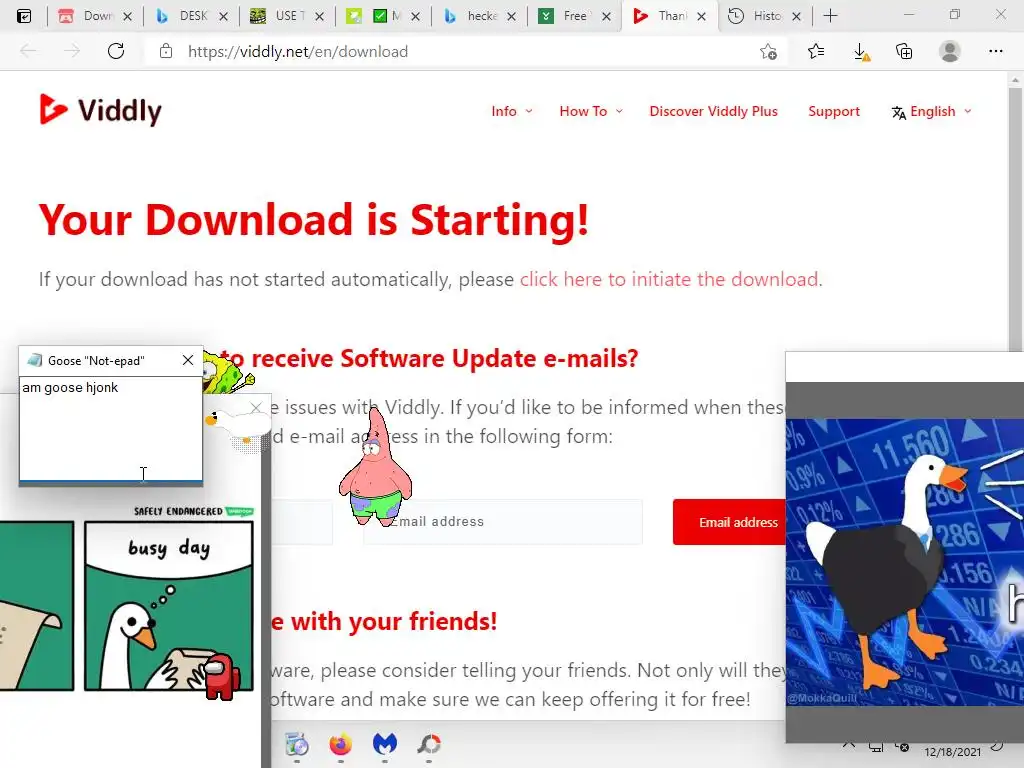
Task: Open Firefox from the taskbar
Action: 341,744
